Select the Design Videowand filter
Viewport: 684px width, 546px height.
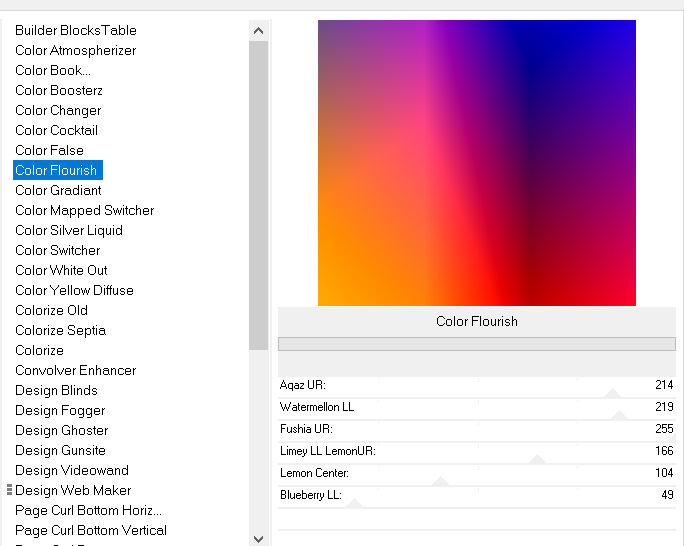[72, 470]
